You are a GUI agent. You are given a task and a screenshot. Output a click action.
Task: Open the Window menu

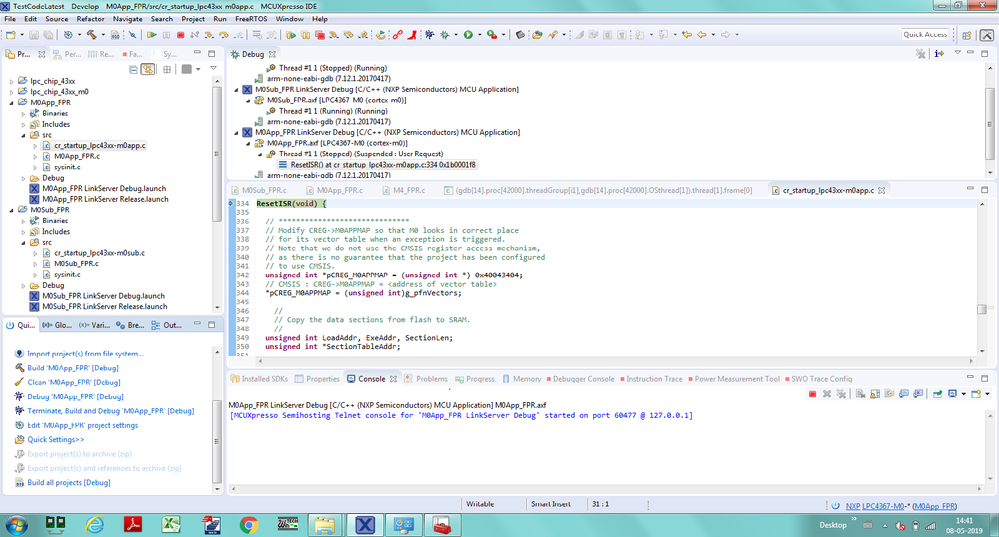[x=289, y=19]
